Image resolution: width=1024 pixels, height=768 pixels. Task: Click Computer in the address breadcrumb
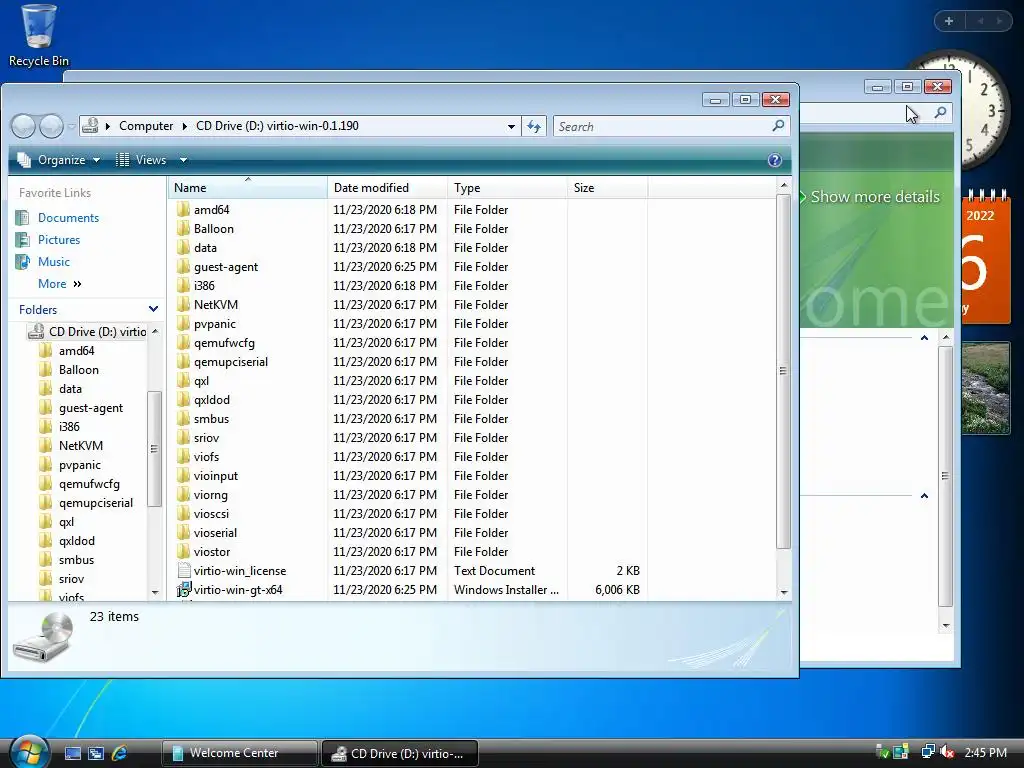coord(146,126)
